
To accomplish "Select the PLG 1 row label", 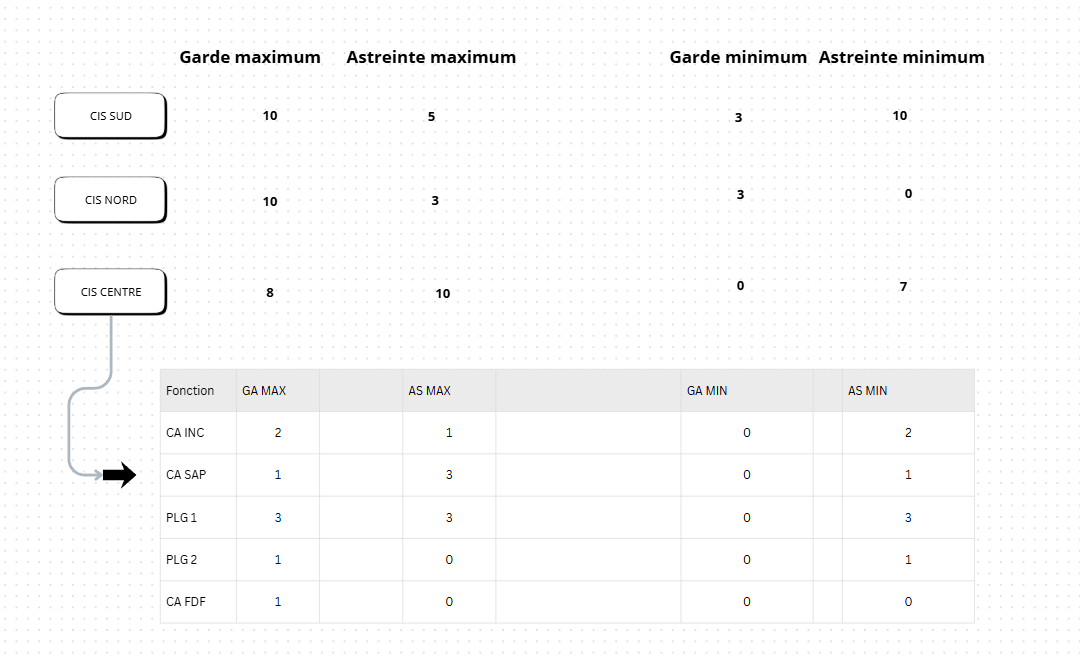I will [182, 518].
